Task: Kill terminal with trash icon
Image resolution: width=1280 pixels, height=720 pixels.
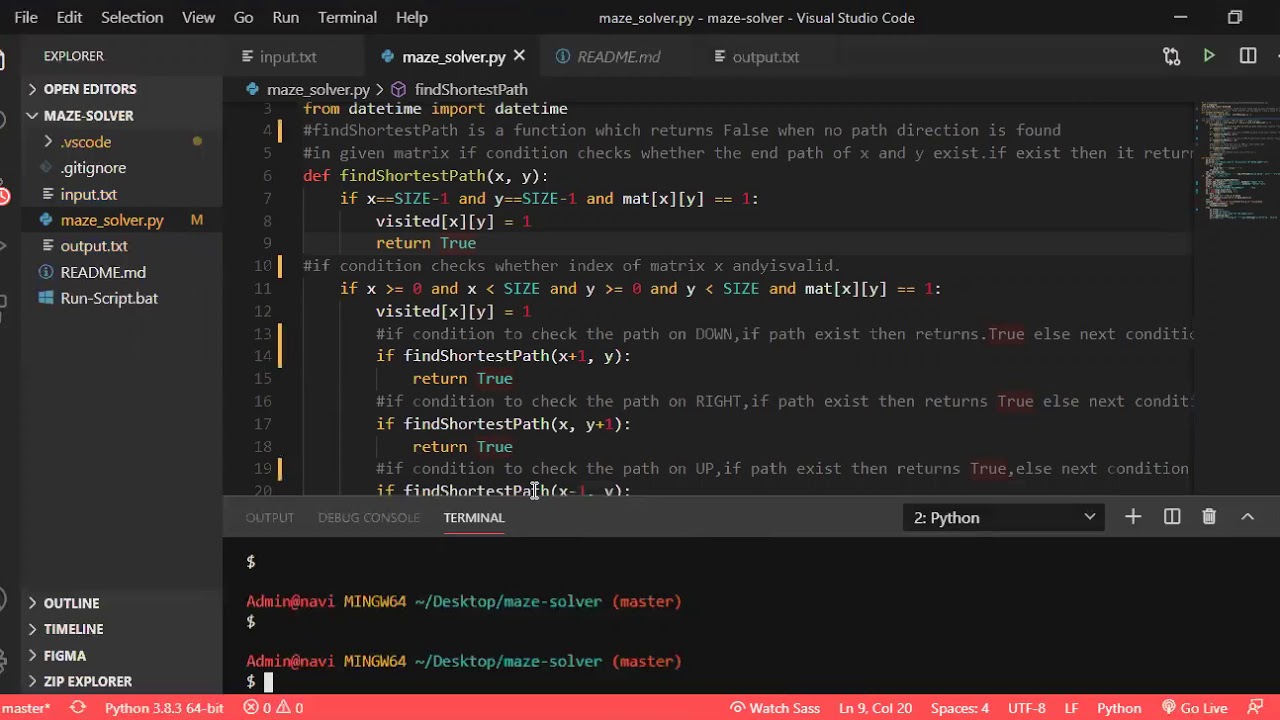Action: tap(1209, 517)
